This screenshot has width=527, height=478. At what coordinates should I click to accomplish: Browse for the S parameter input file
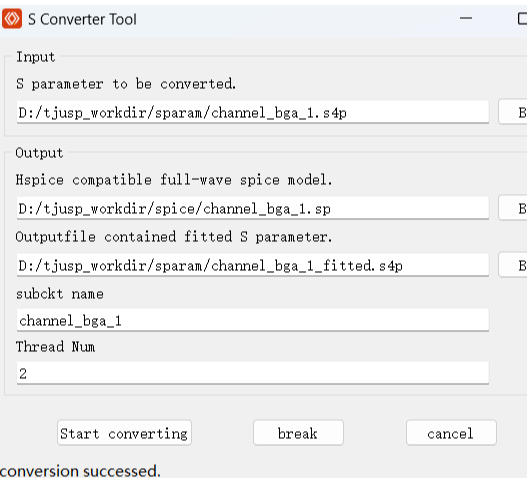513,112
